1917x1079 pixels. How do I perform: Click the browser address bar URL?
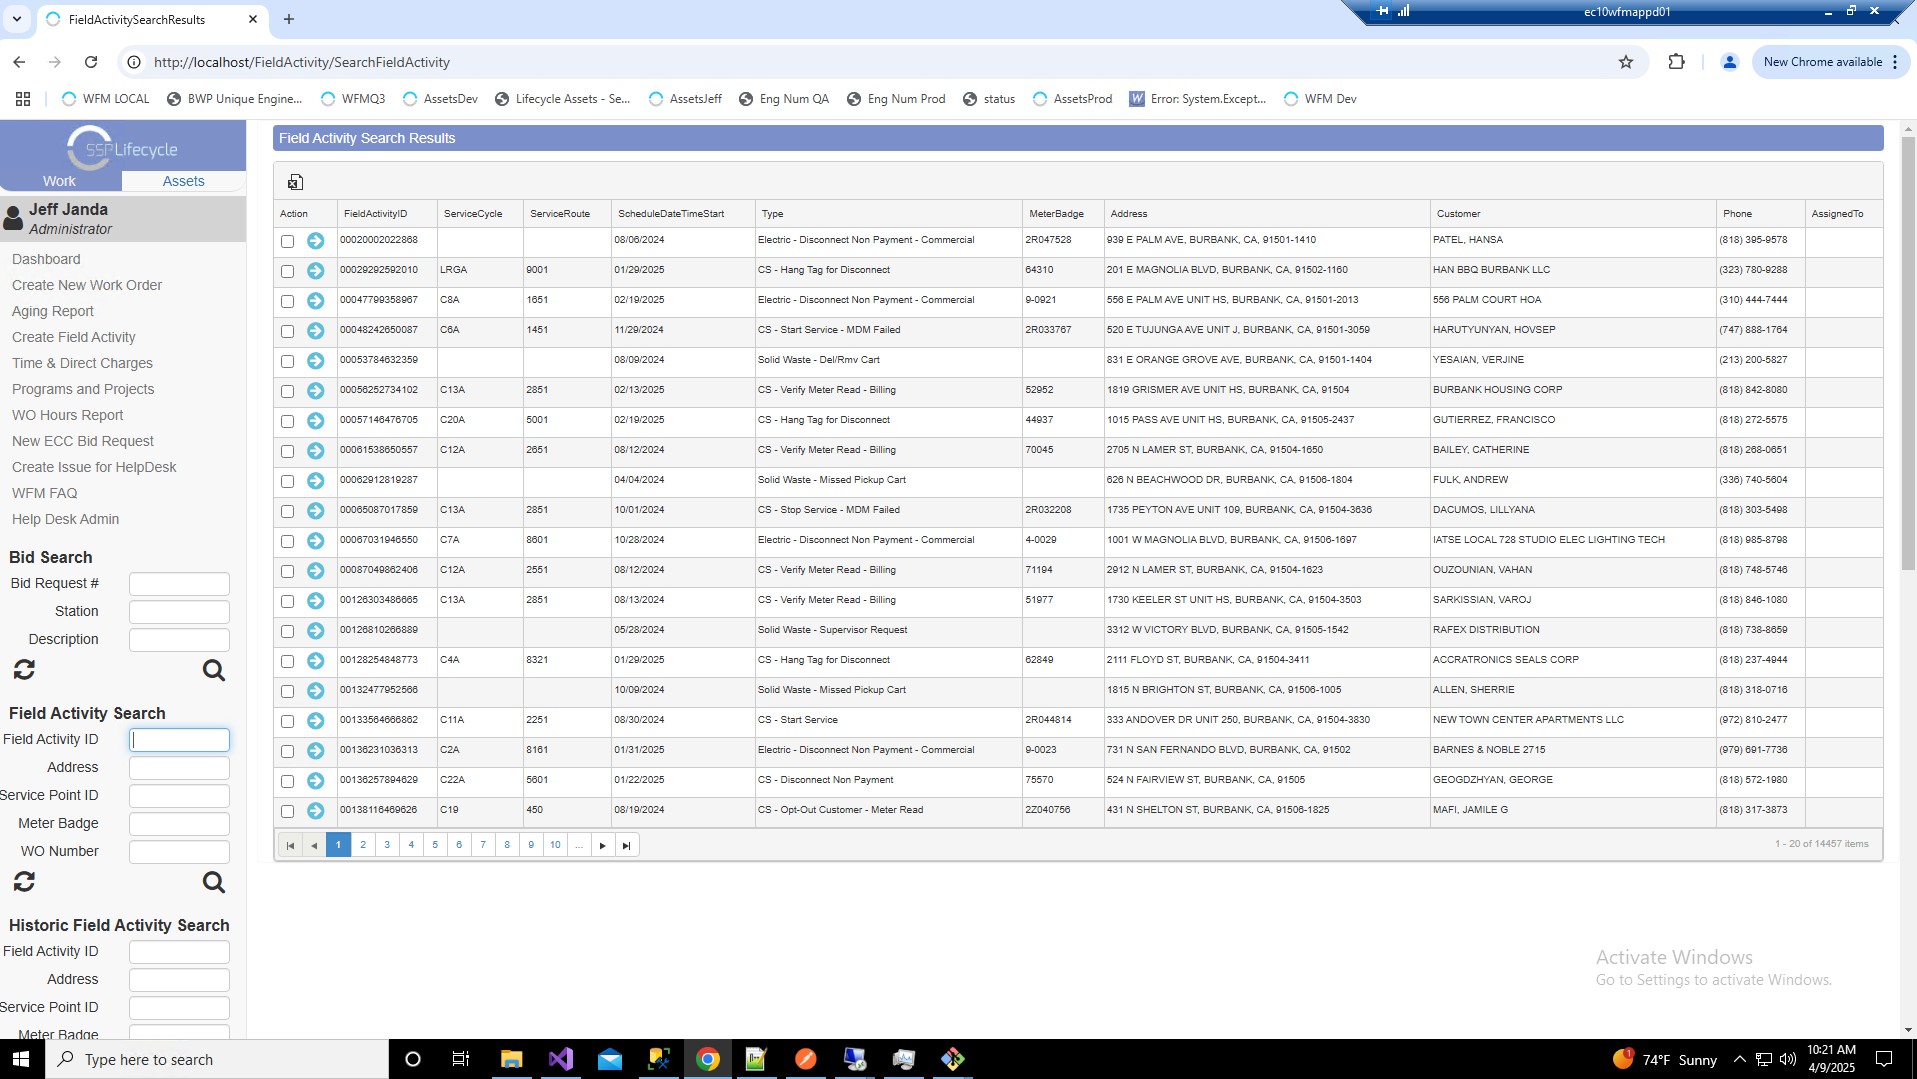coord(302,62)
